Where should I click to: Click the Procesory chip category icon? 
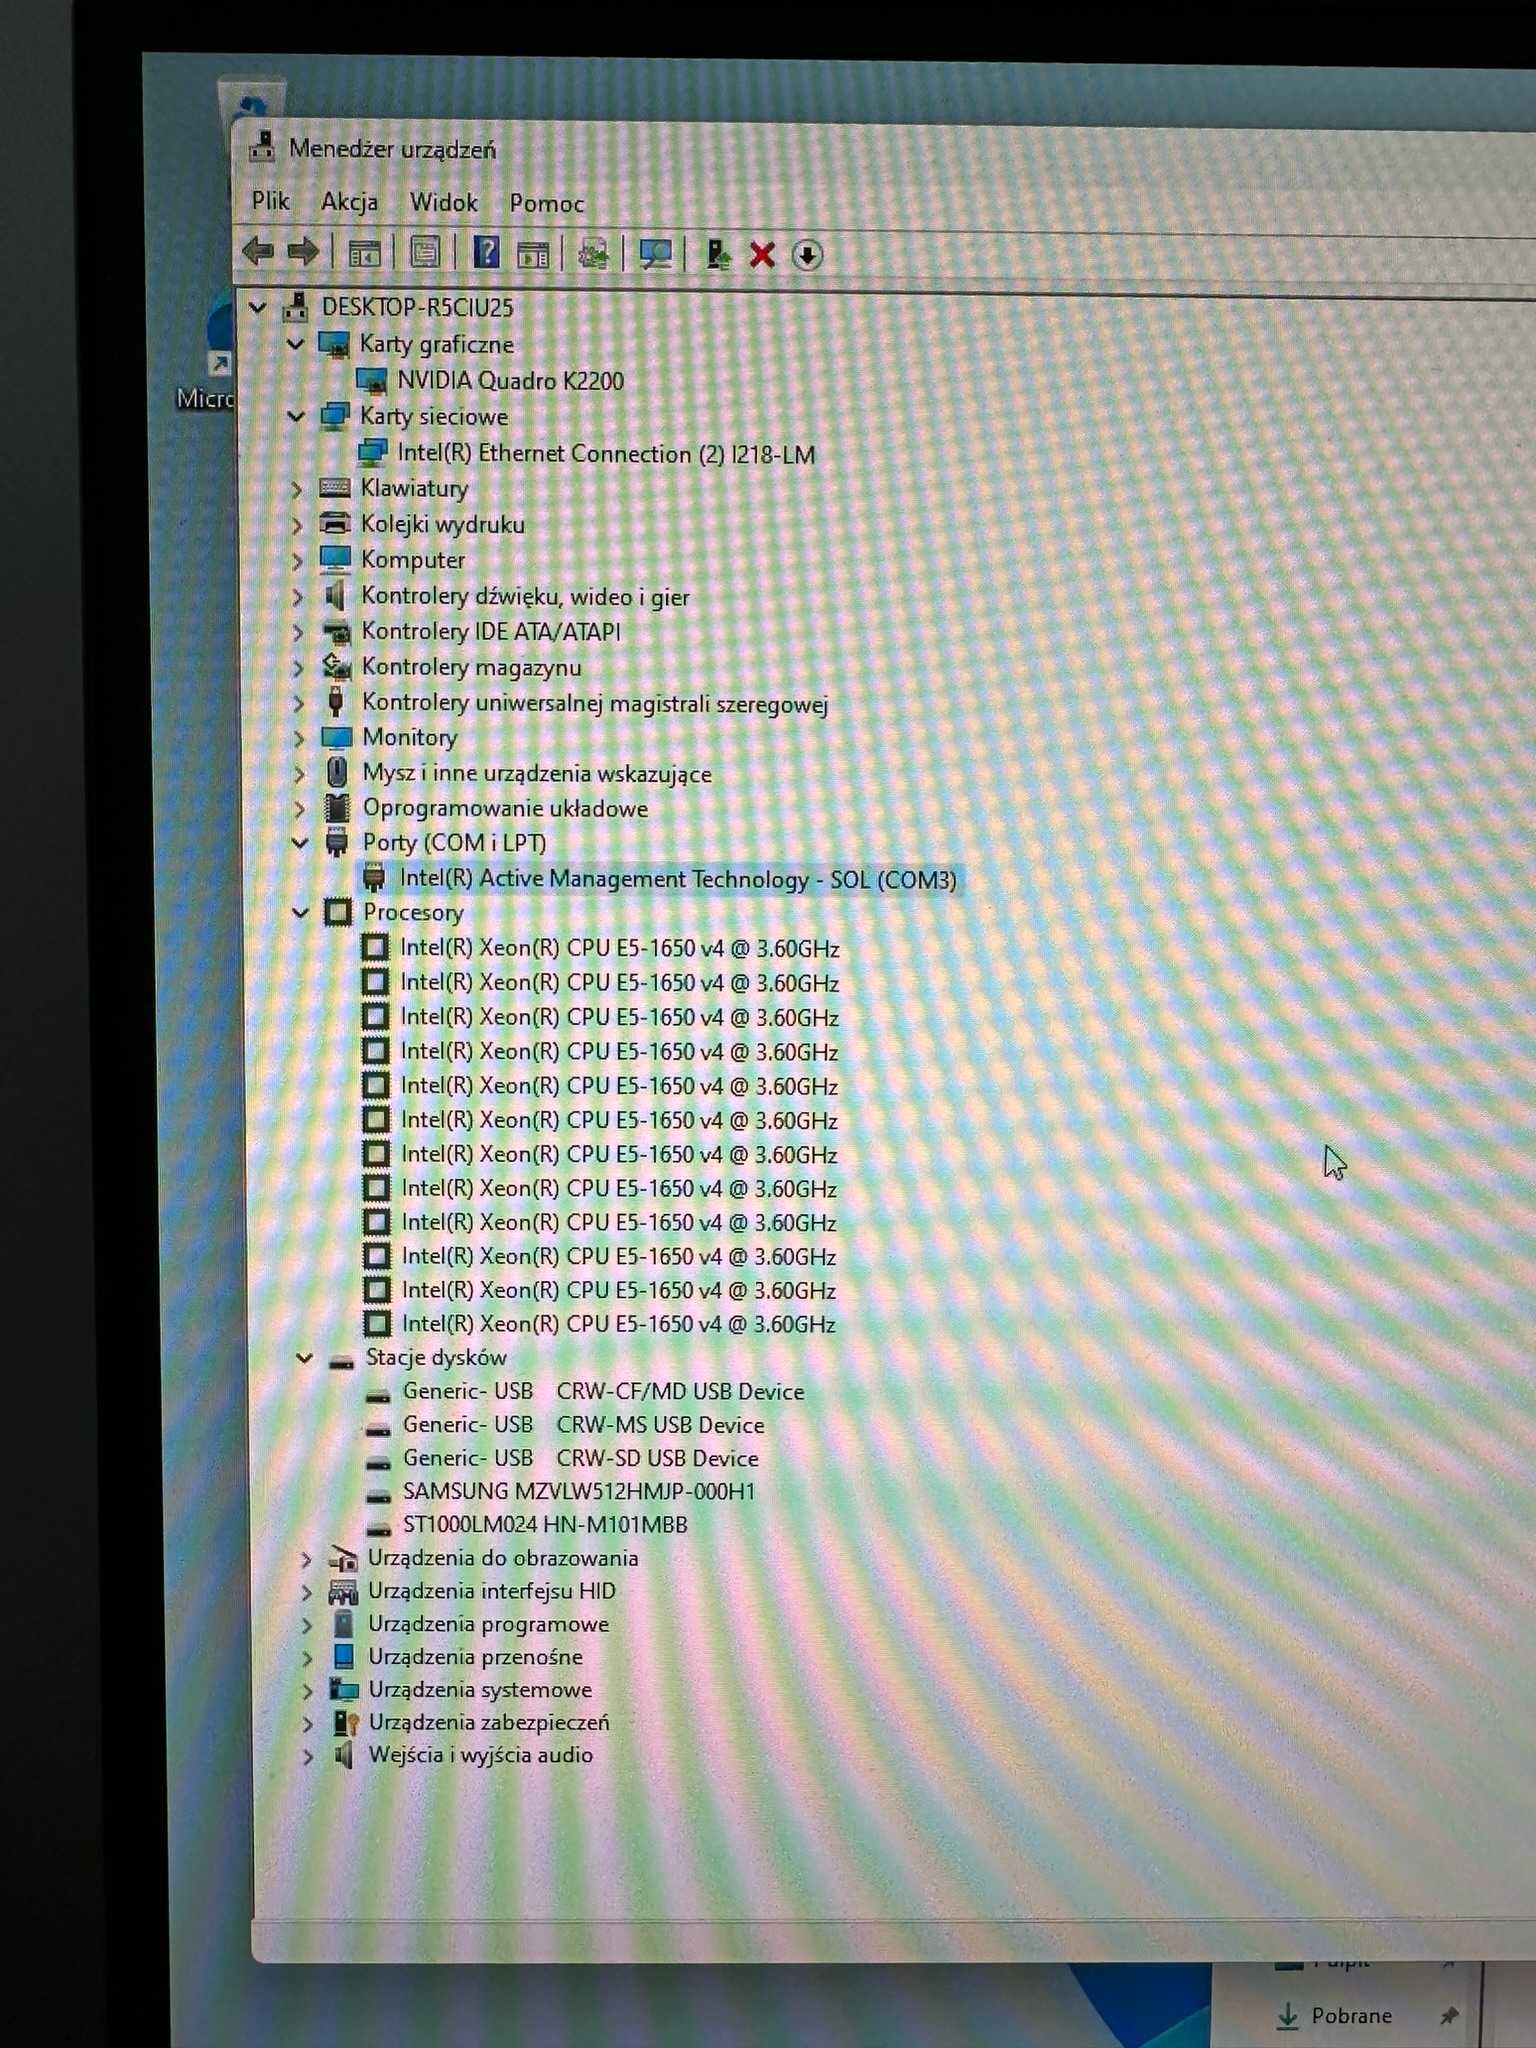tap(338, 911)
